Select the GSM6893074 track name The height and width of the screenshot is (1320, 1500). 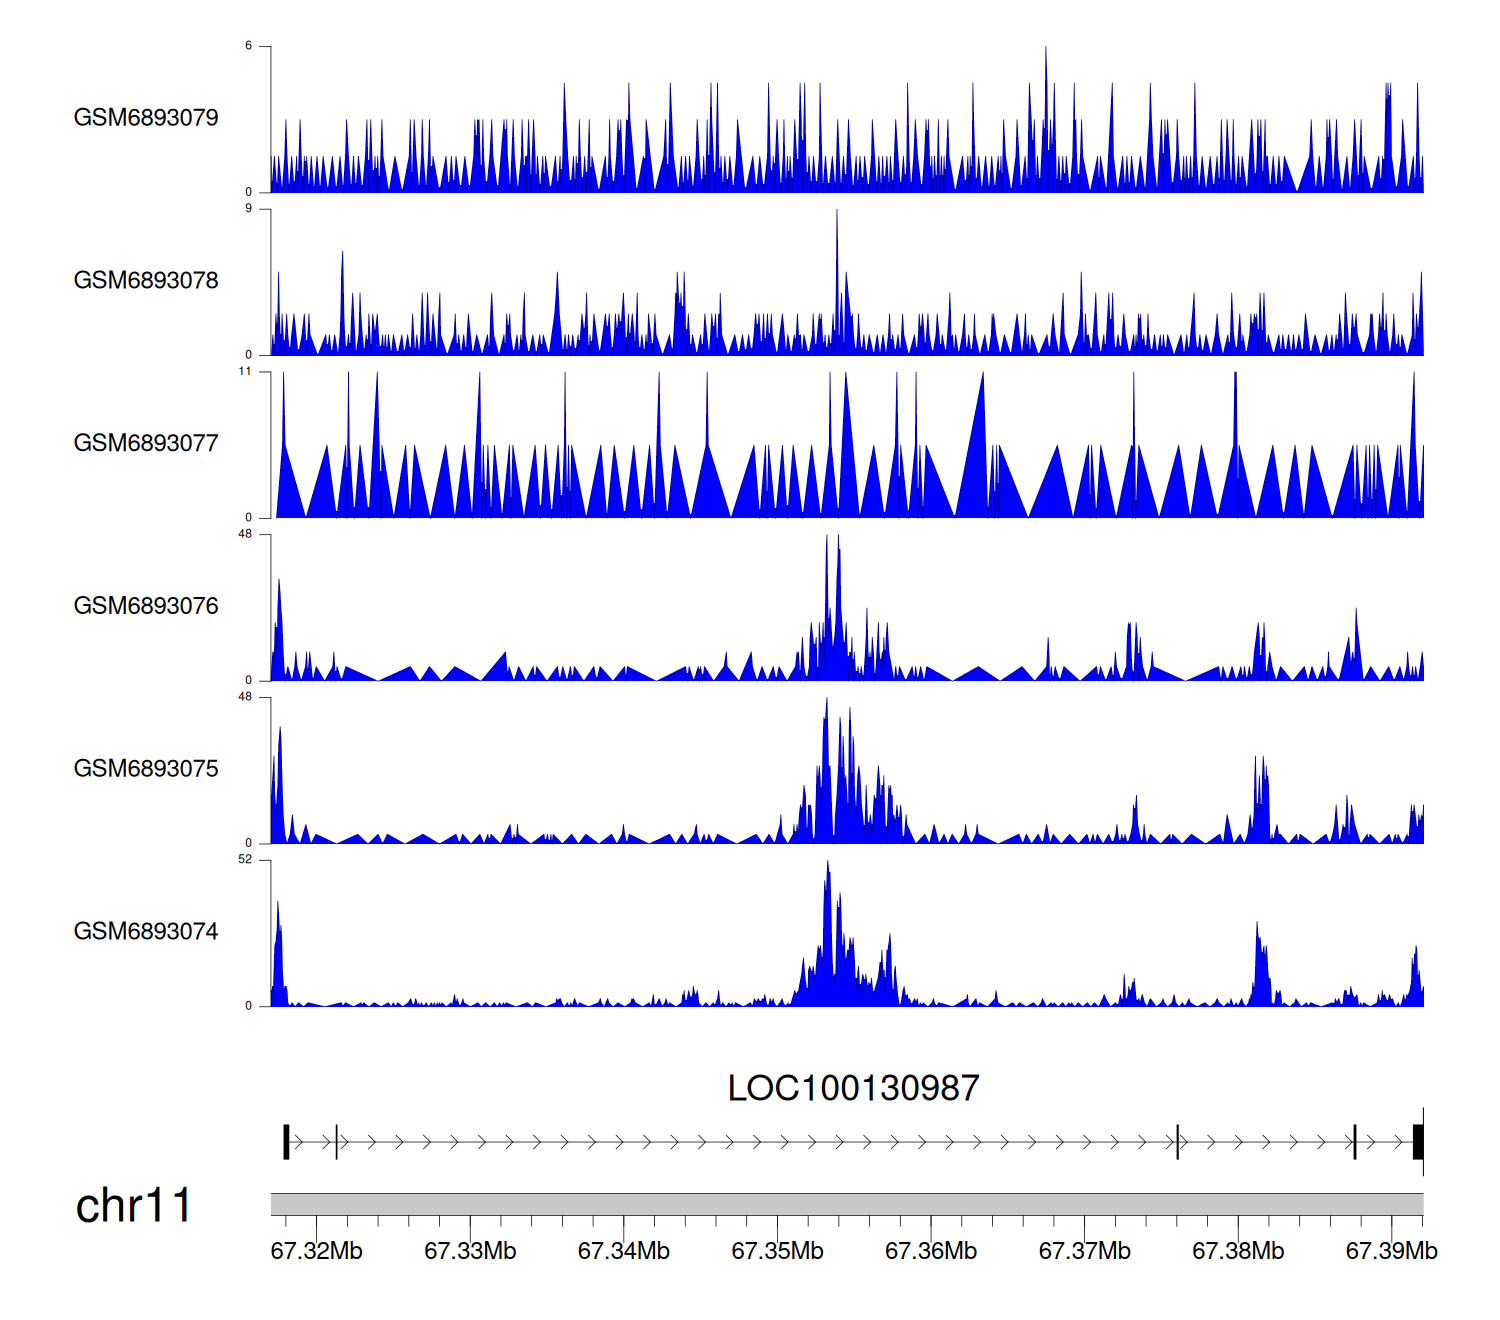click(146, 932)
